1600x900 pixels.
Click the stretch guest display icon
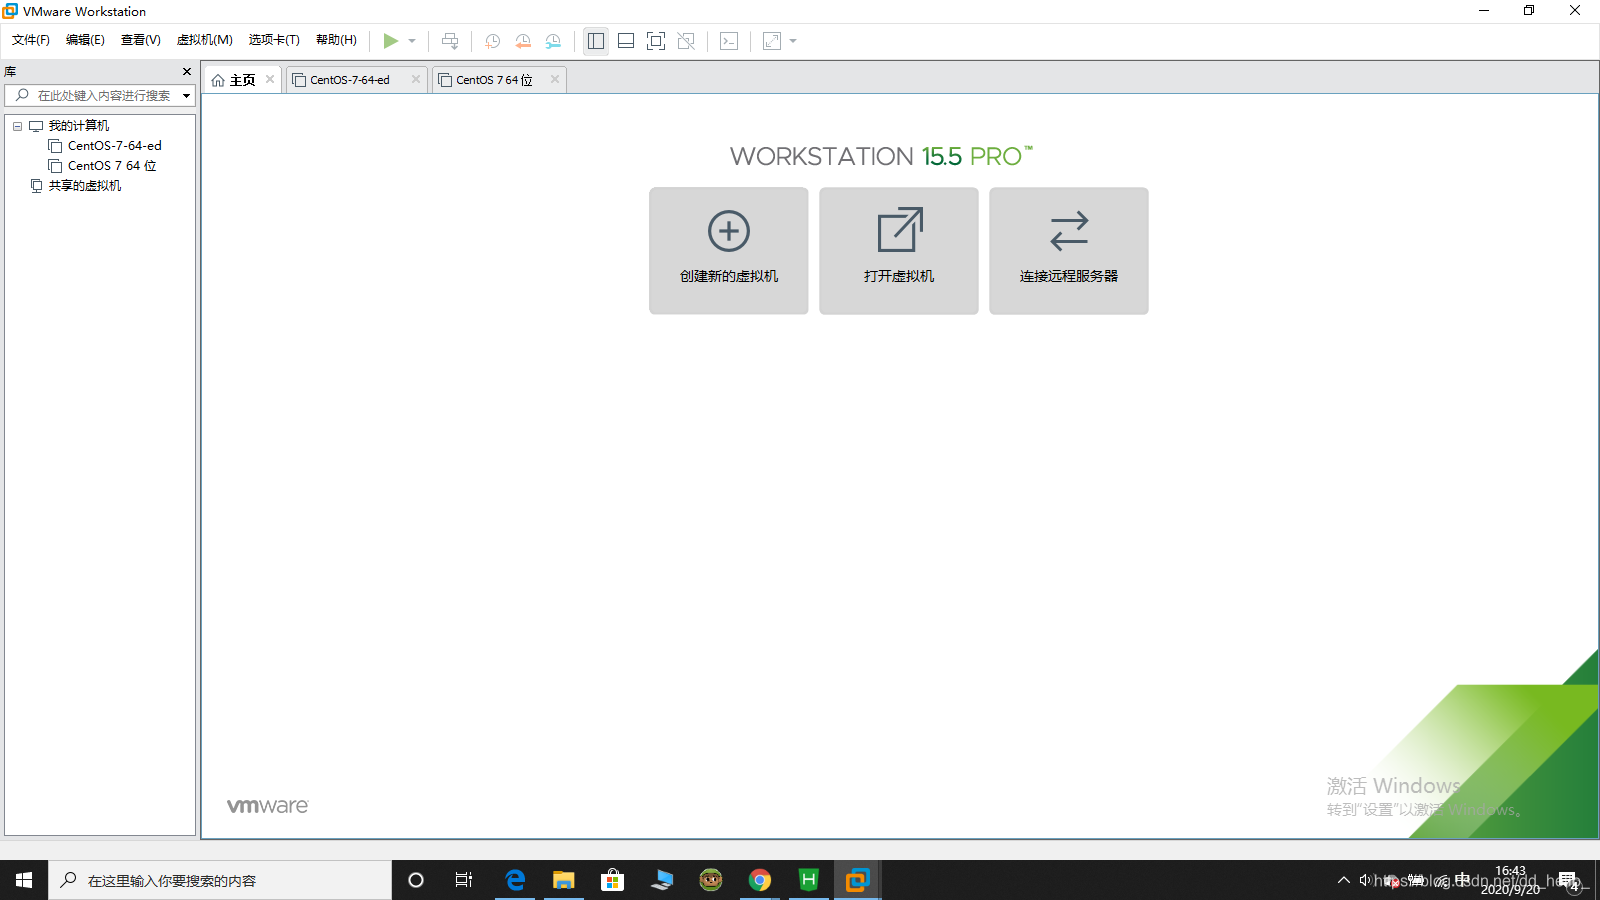772,41
